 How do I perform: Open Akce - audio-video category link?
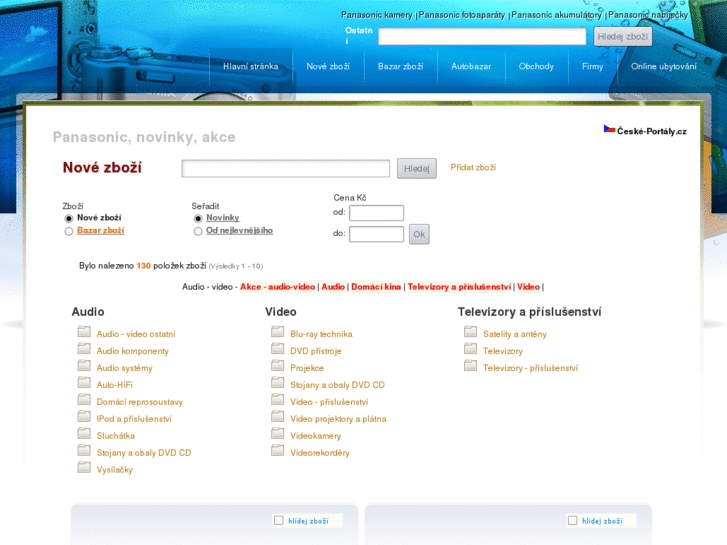tap(278, 287)
